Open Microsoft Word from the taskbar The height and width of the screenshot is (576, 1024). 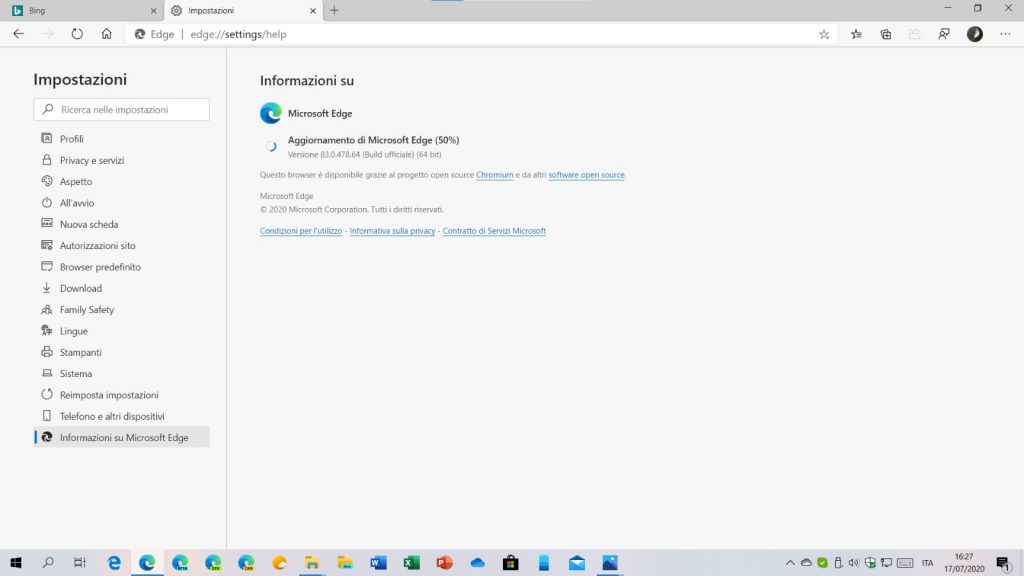378,563
